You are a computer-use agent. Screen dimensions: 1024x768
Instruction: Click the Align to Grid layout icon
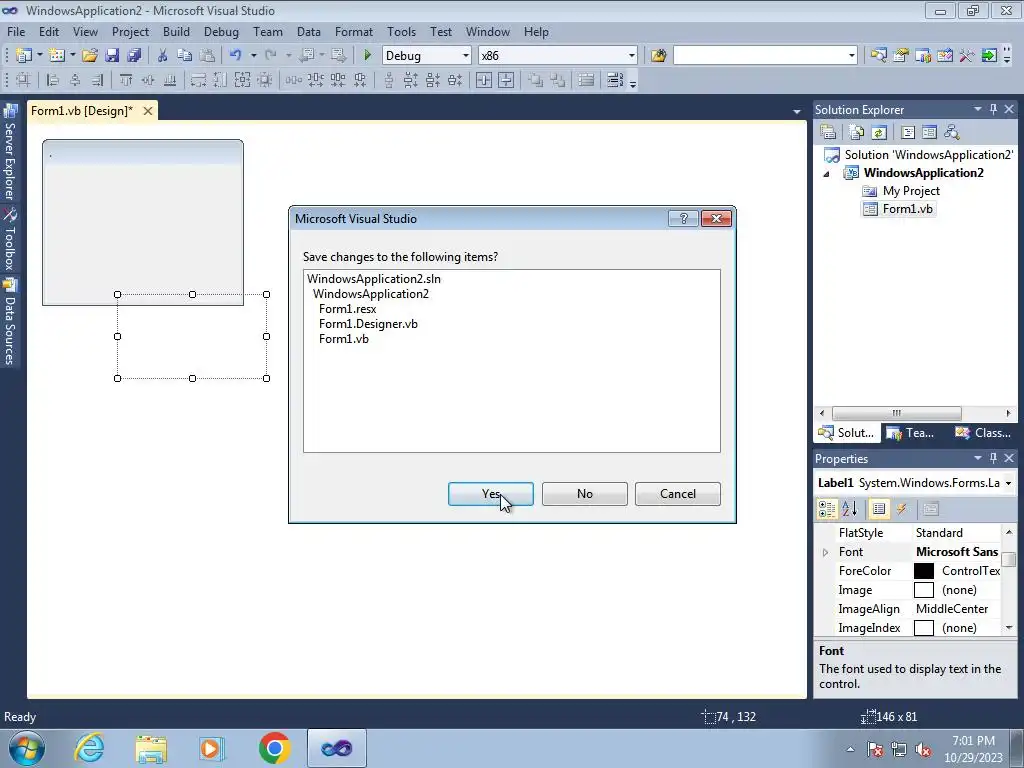[24, 80]
